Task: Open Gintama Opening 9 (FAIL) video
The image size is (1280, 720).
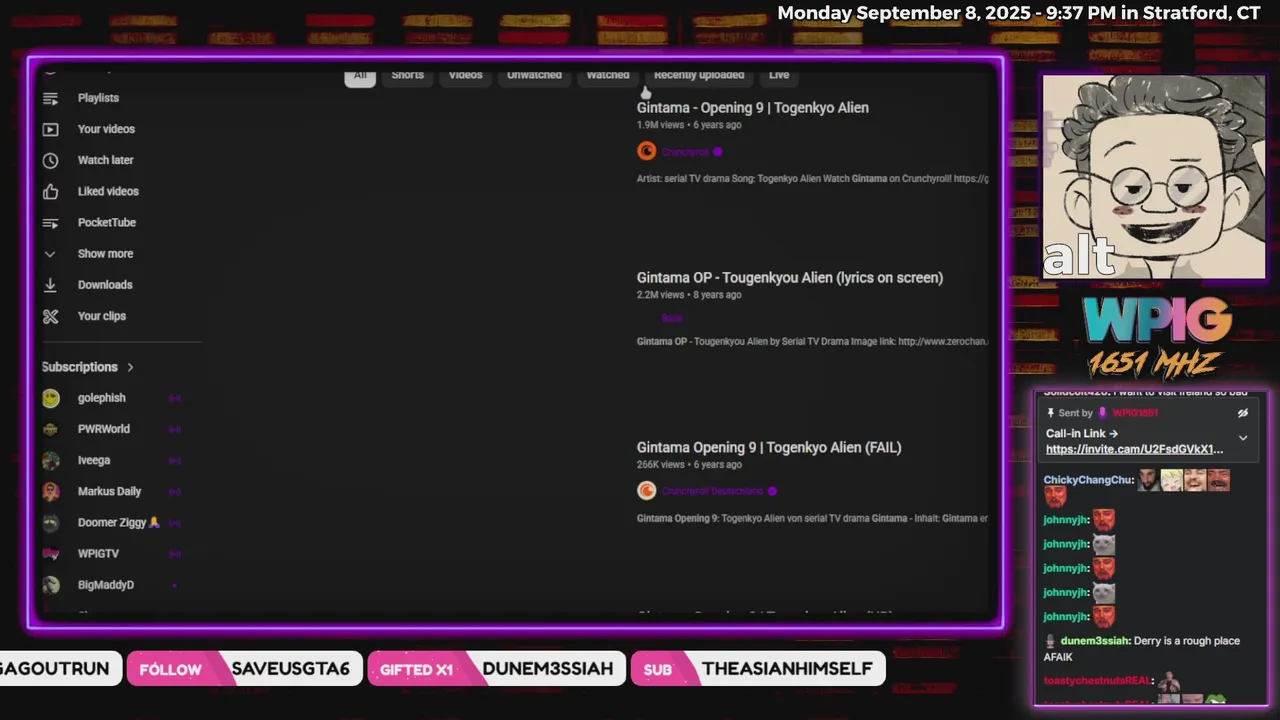Action: [769, 448]
